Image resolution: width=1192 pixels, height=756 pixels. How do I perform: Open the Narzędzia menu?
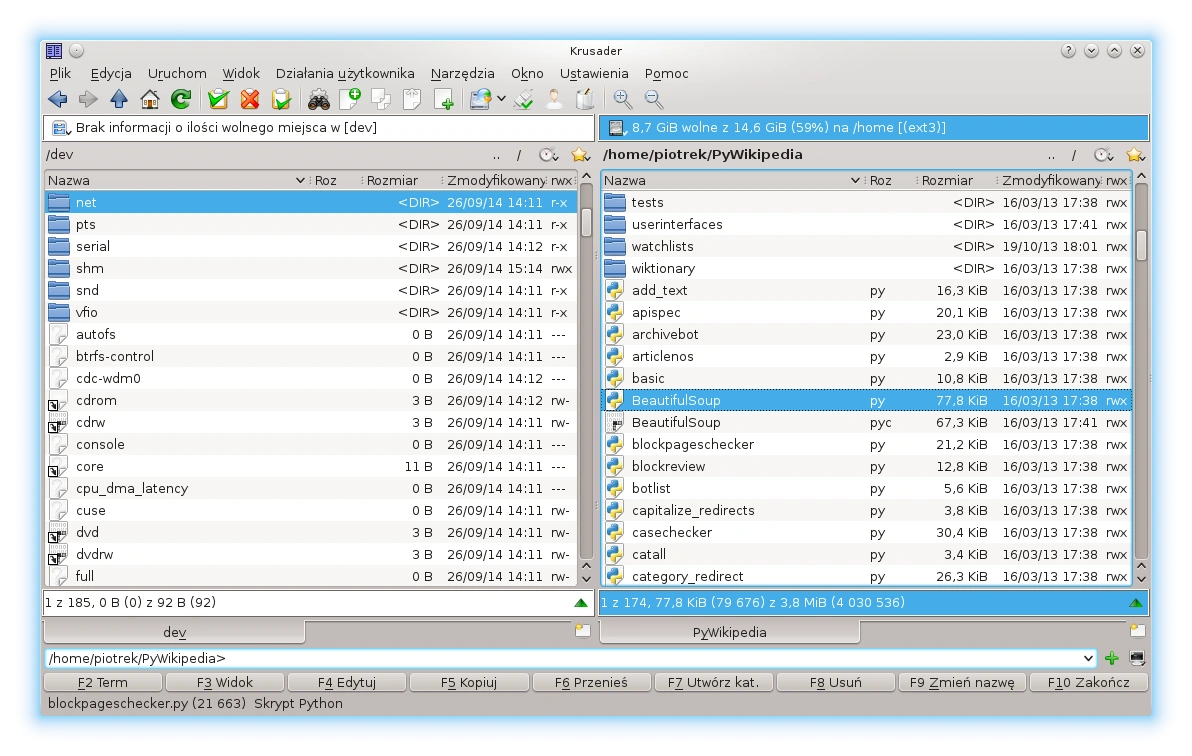(x=462, y=73)
